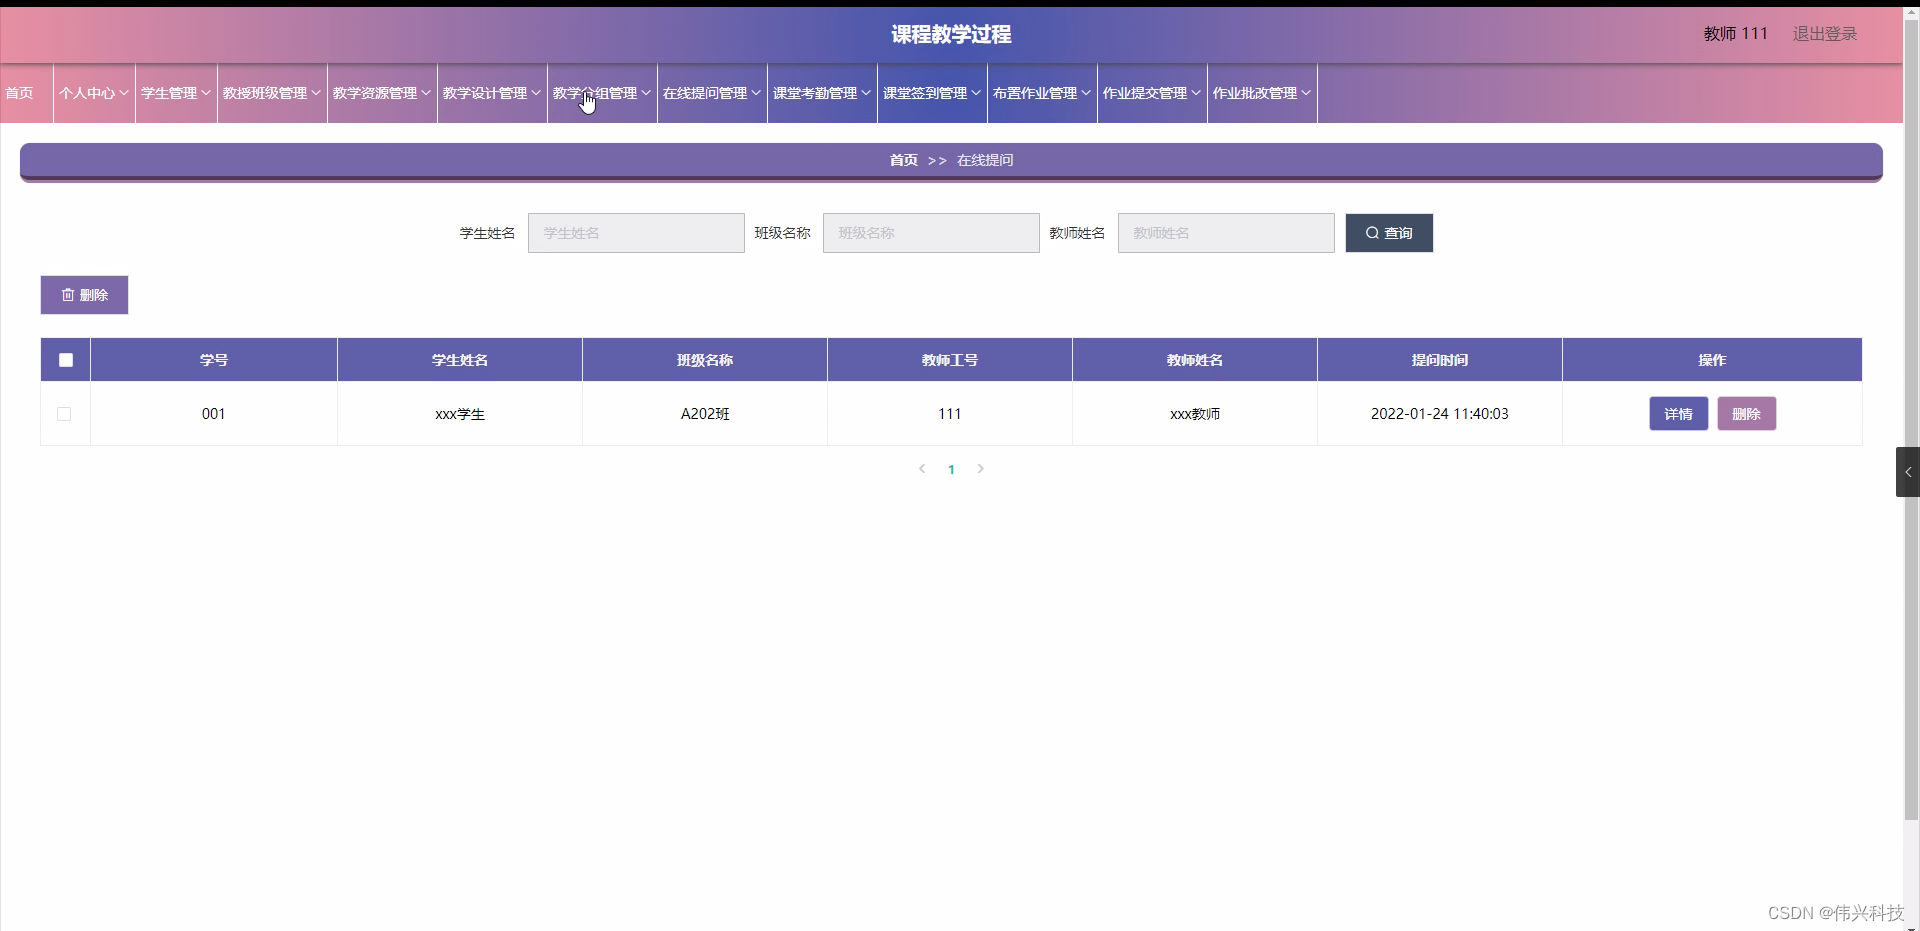Image resolution: width=1920 pixels, height=931 pixels.
Task: Click the next page arrow
Action: coord(980,468)
